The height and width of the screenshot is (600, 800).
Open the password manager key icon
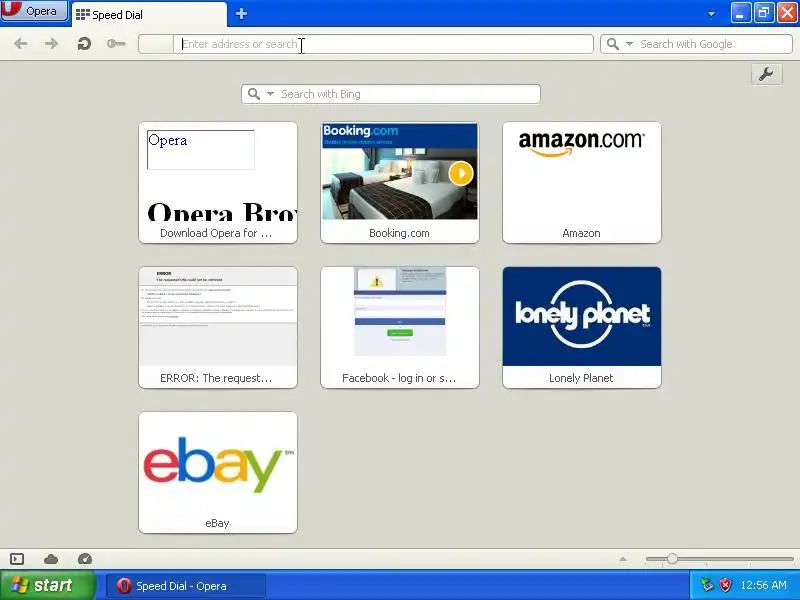pos(116,44)
